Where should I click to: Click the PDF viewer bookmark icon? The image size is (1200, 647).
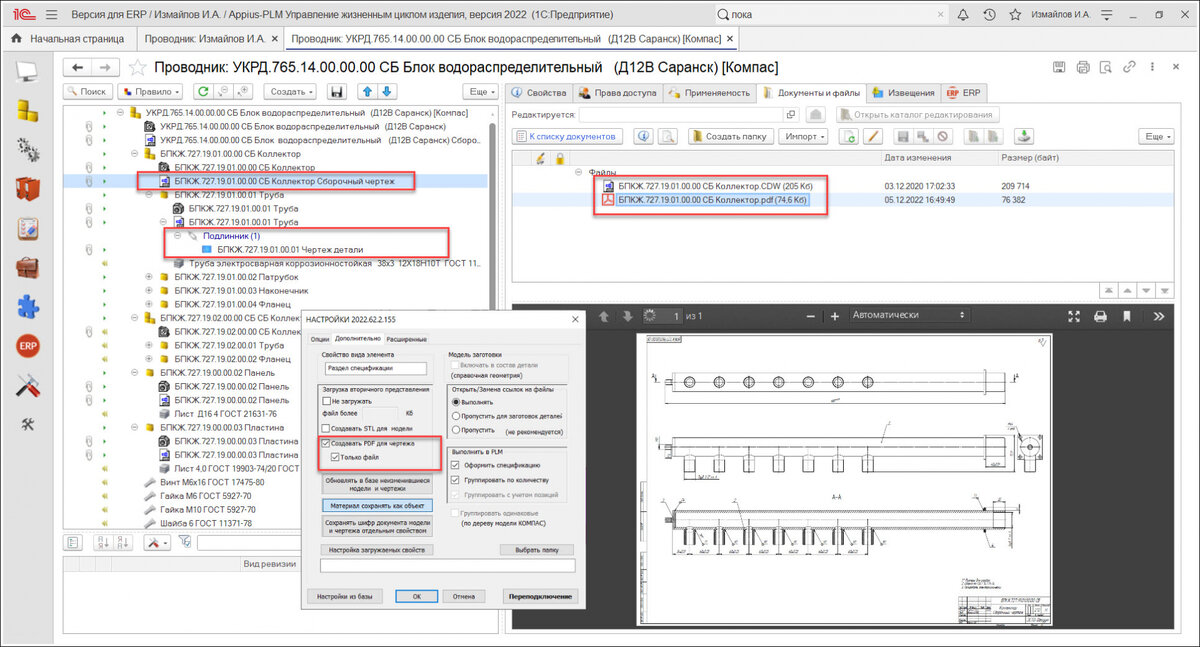click(x=1126, y=316)
